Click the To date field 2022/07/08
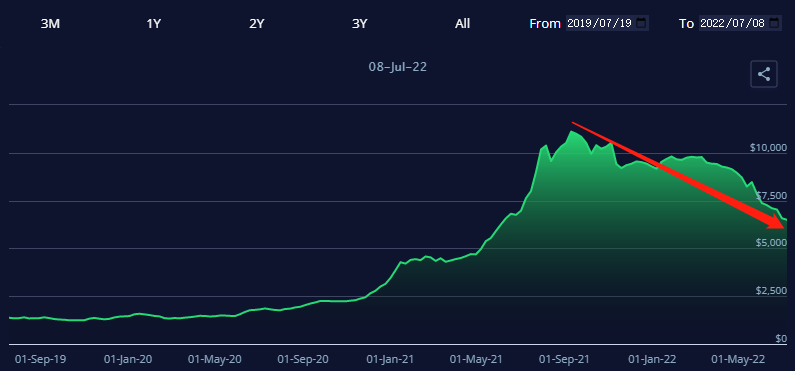 (740, 23)
